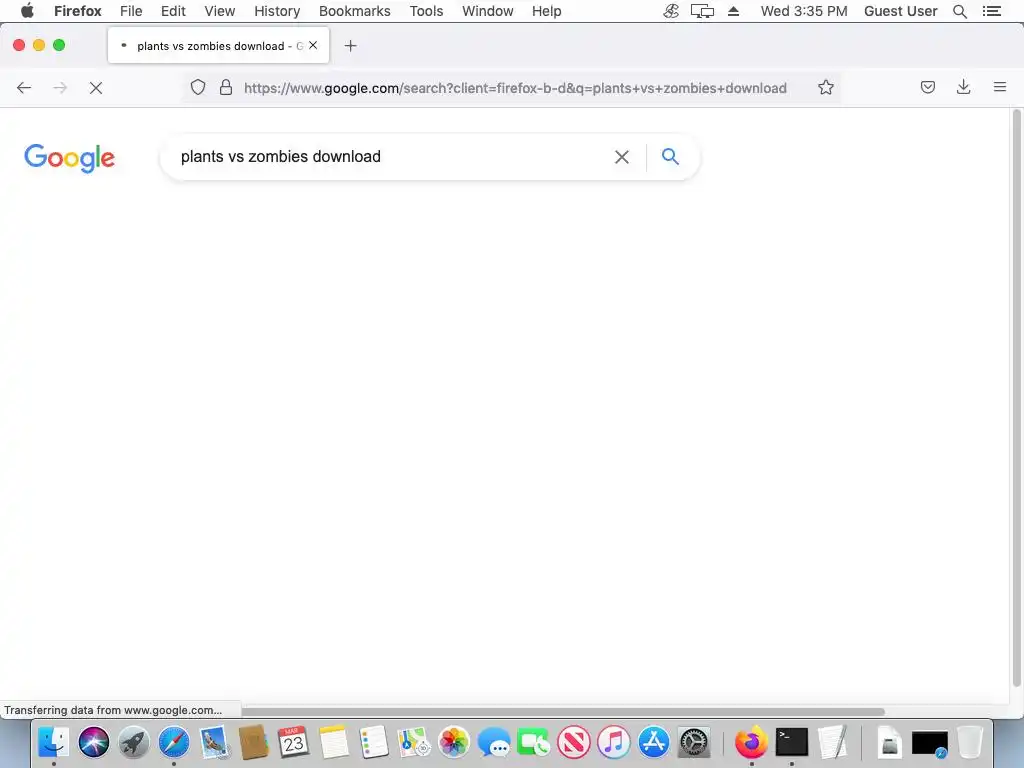1024x768 pixels.
Task: Open the Apple menu
Action: point(27,10)
